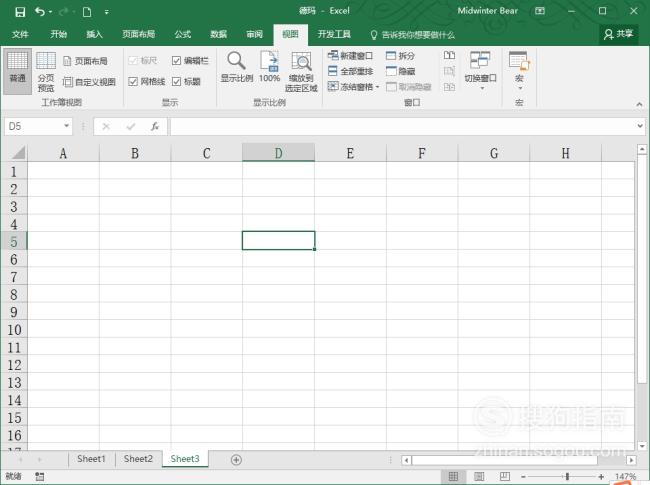Click the 共享 Share button
Image resolution: width=650 pixels, height=485 pixels.
618,34
